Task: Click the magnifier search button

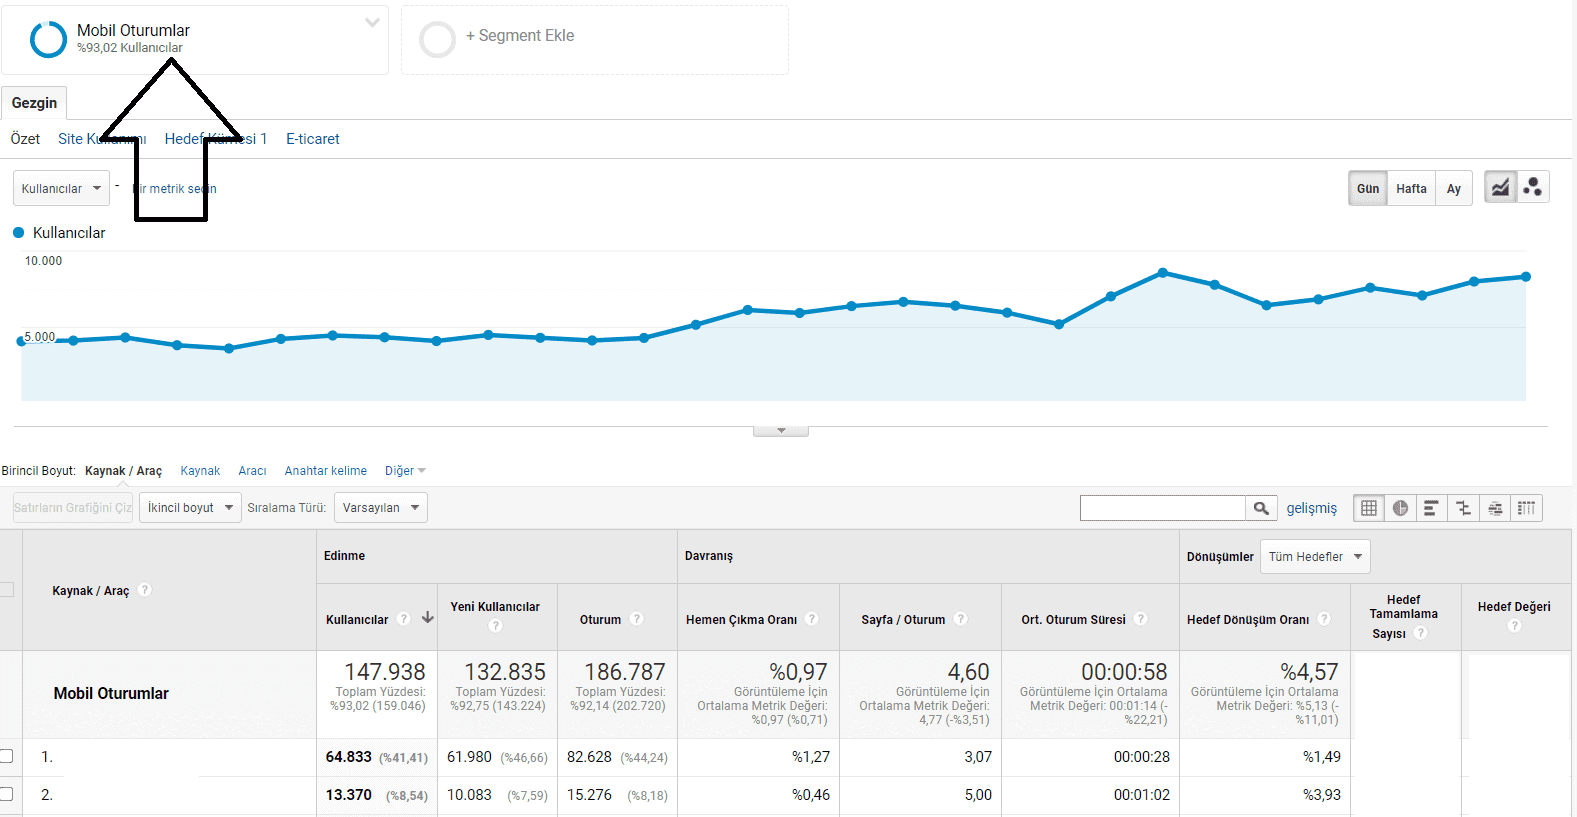Action: pos(1261,508)
